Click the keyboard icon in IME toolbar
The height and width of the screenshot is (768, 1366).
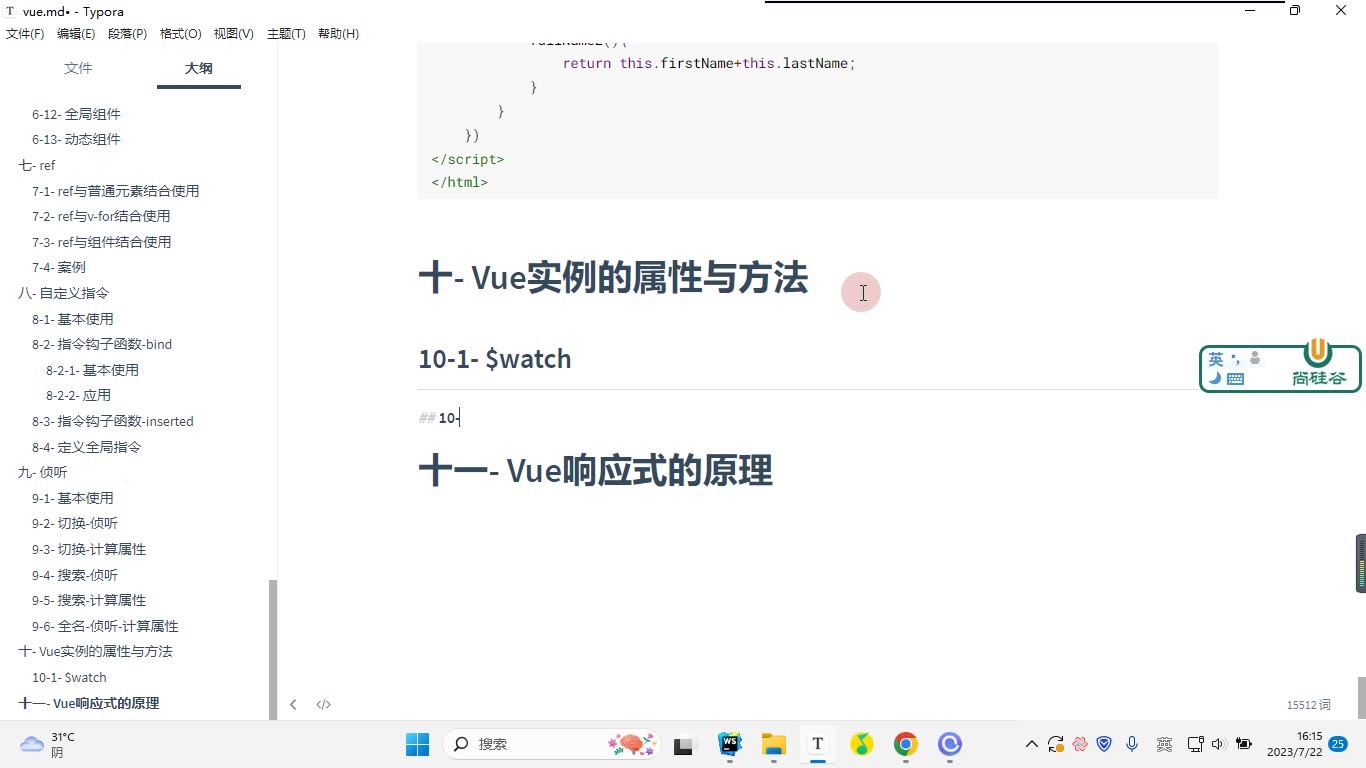tap(1235, 379)
